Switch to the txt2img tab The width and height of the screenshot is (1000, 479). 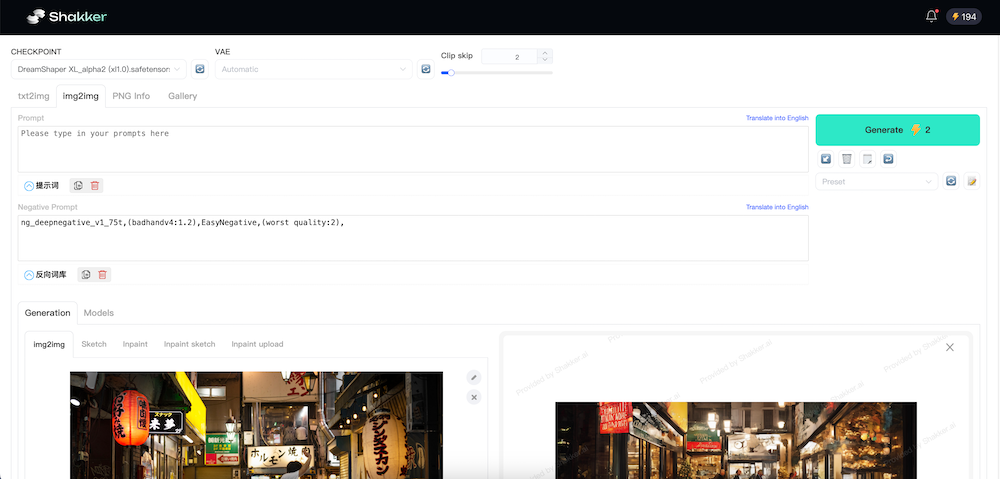click(34, 96)
